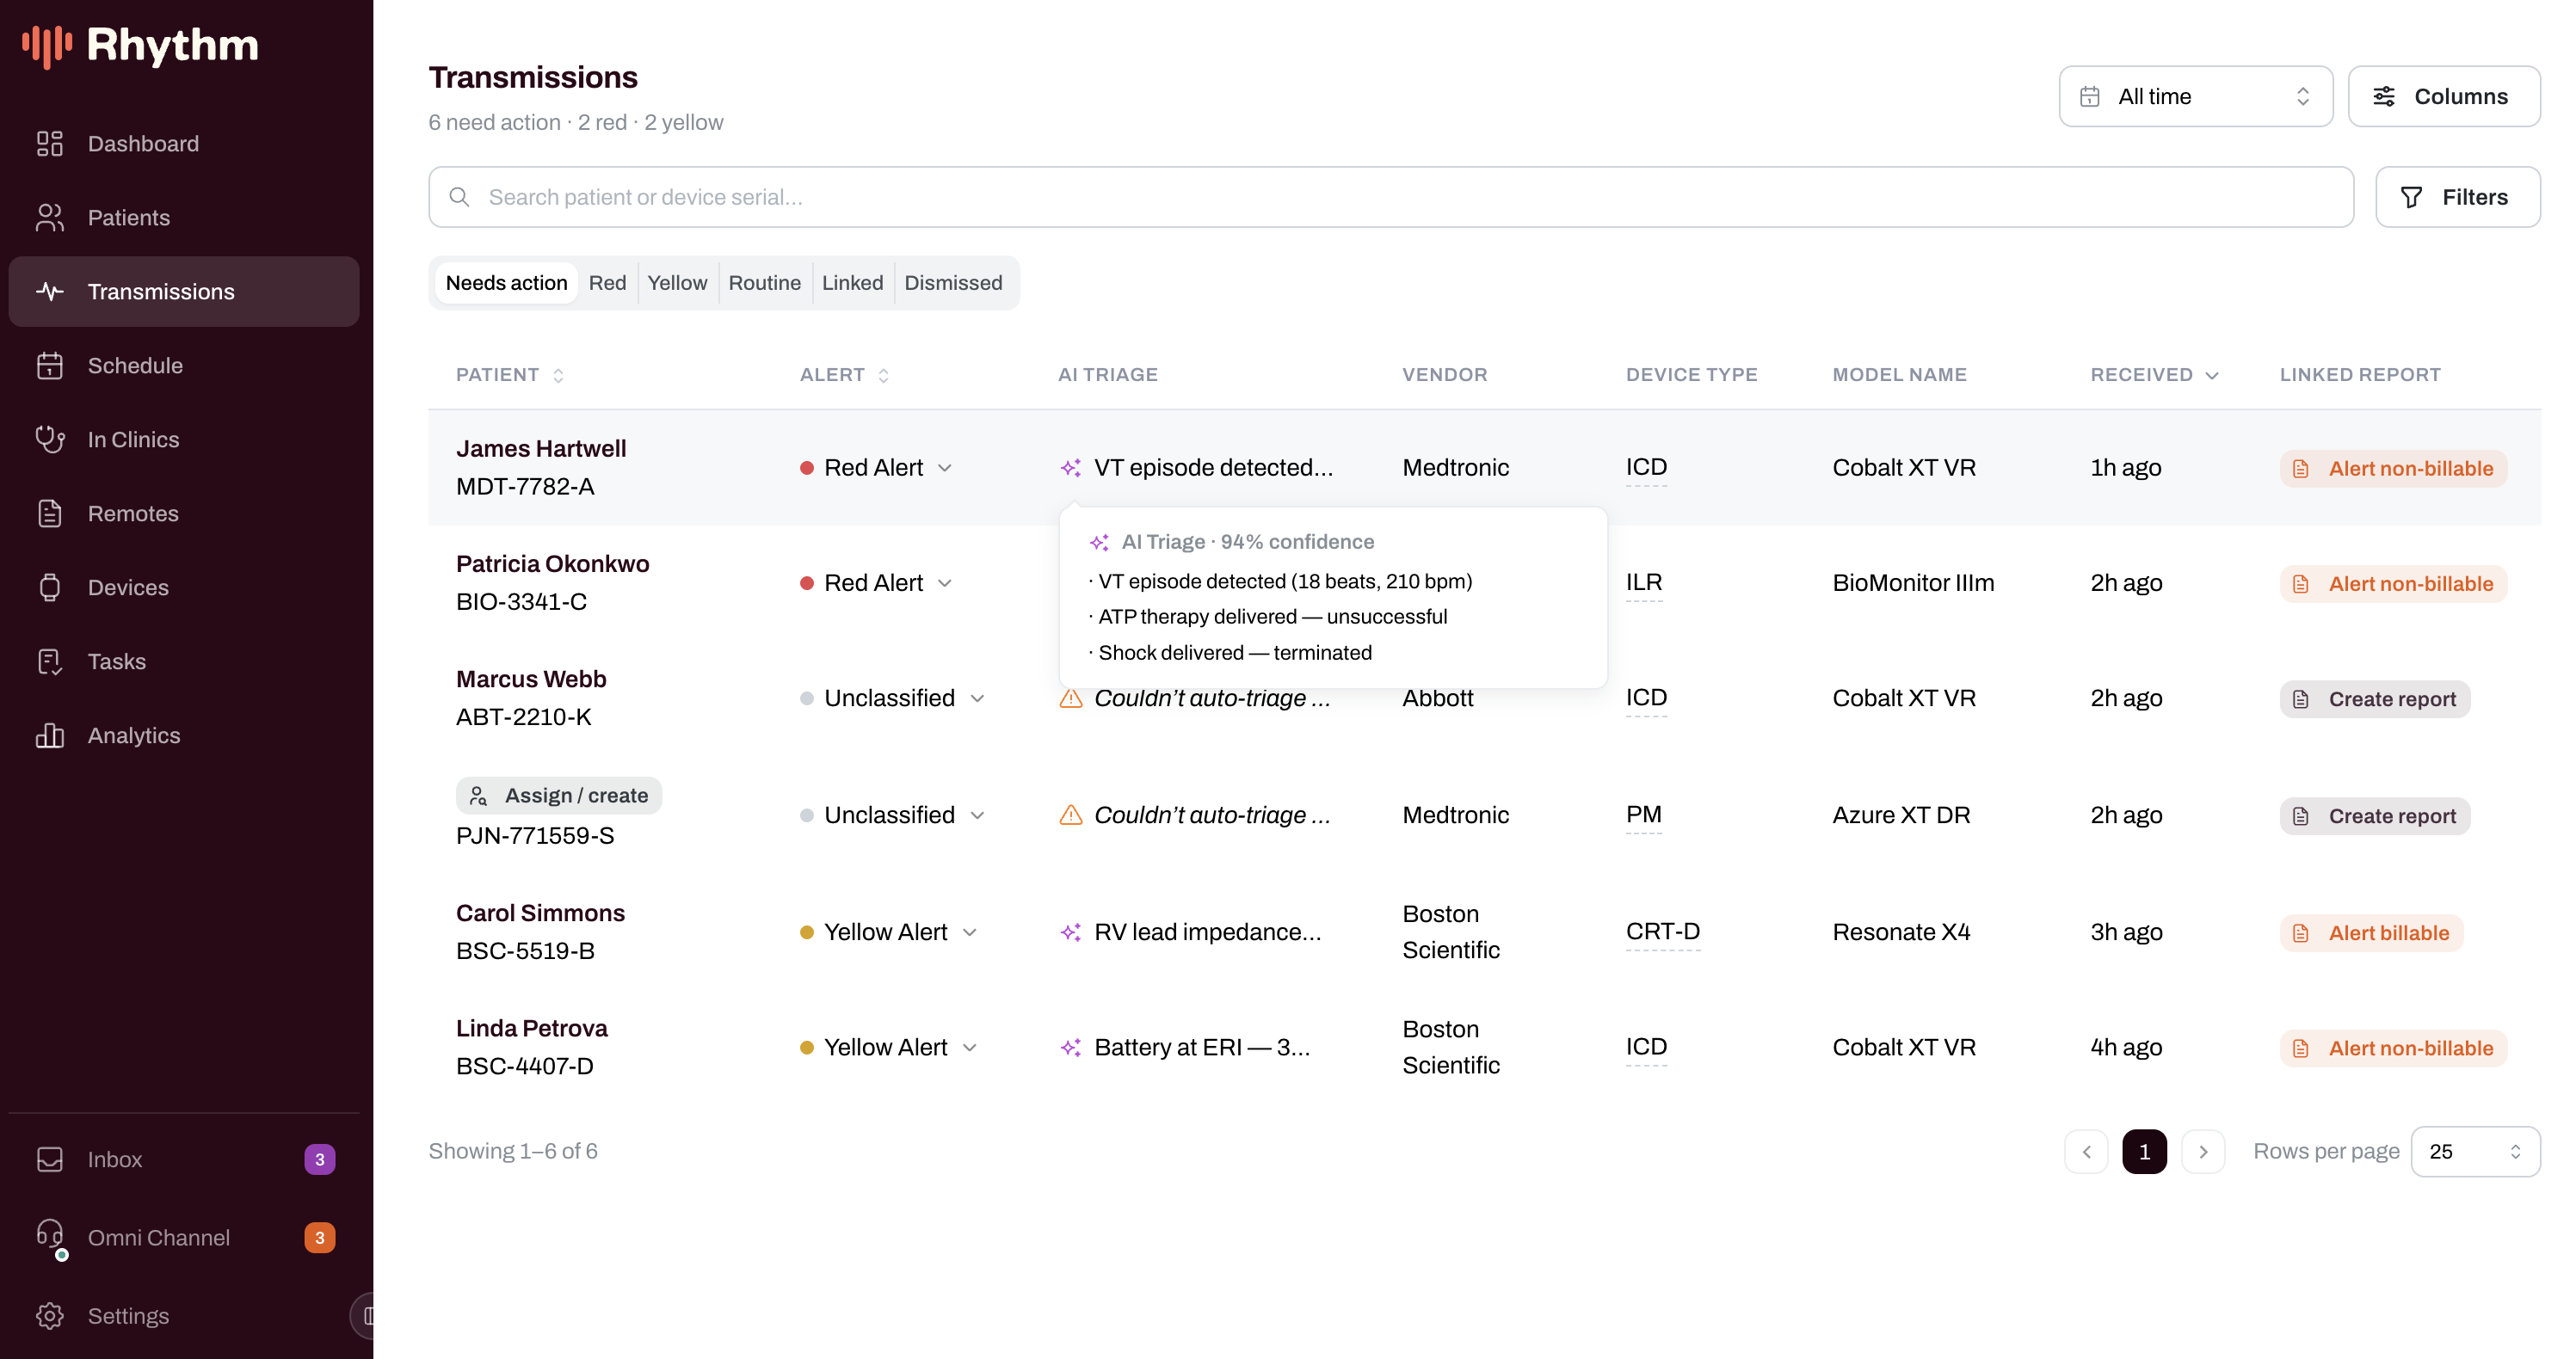
Task: Go to the previous page arrow
Action: (x=2086, y=1152)
